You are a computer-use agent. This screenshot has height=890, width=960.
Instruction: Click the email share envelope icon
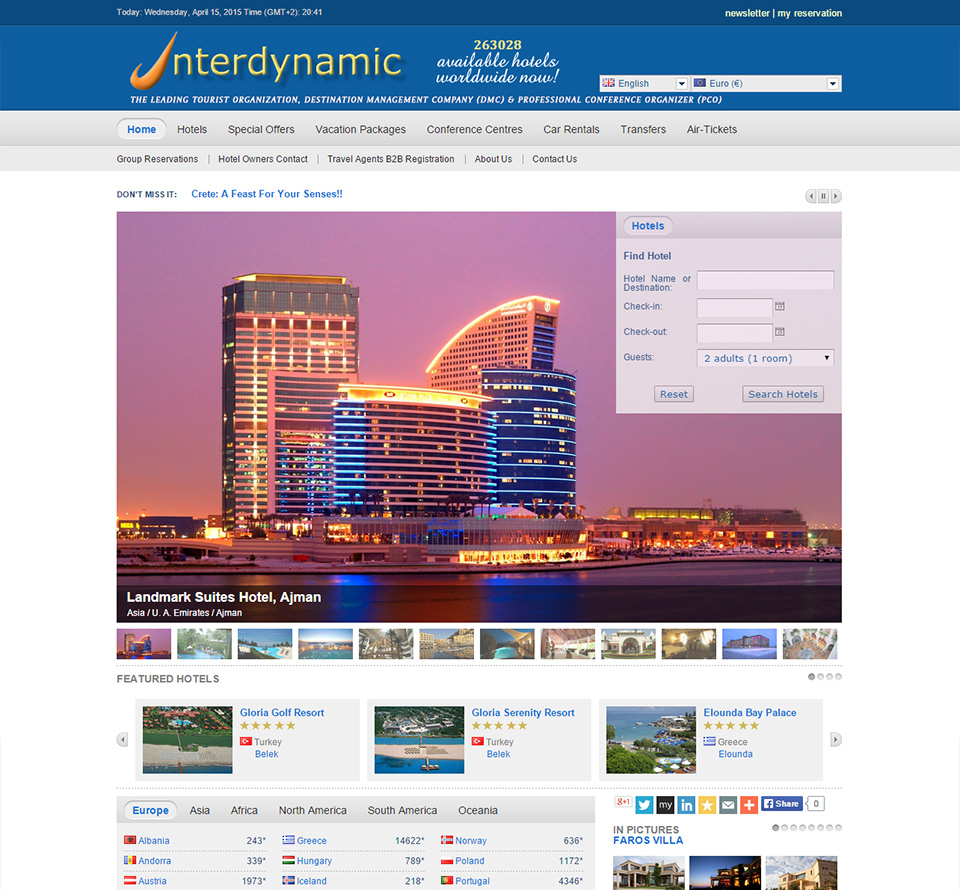coord(728,804)
